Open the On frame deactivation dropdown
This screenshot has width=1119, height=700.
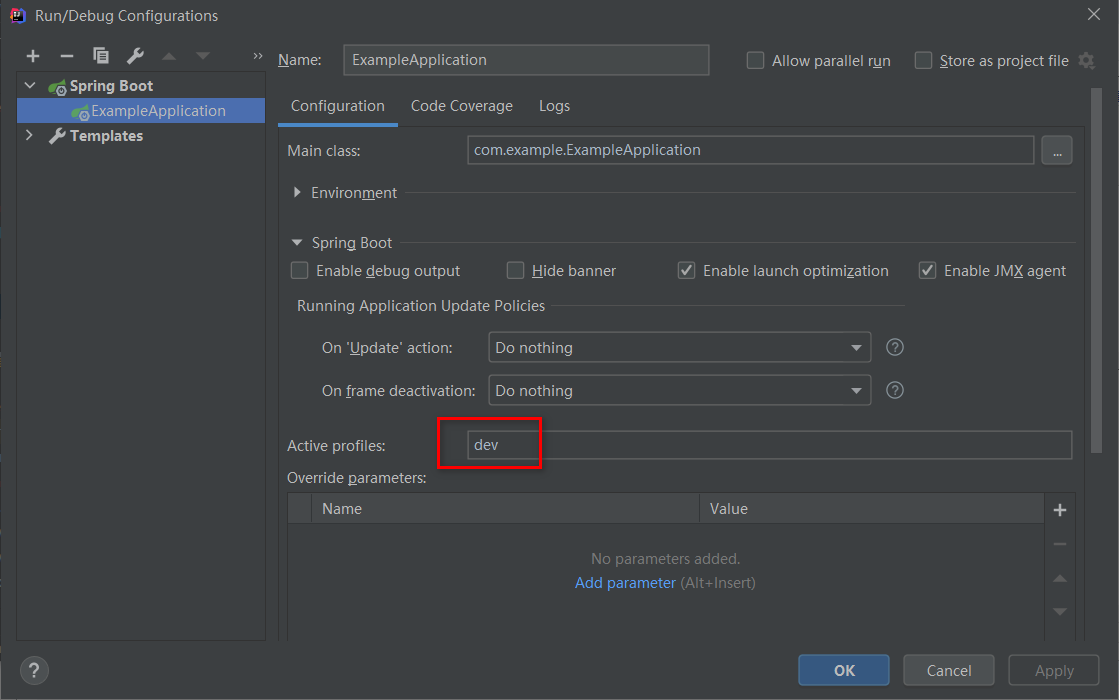click(x=679, y=390)
